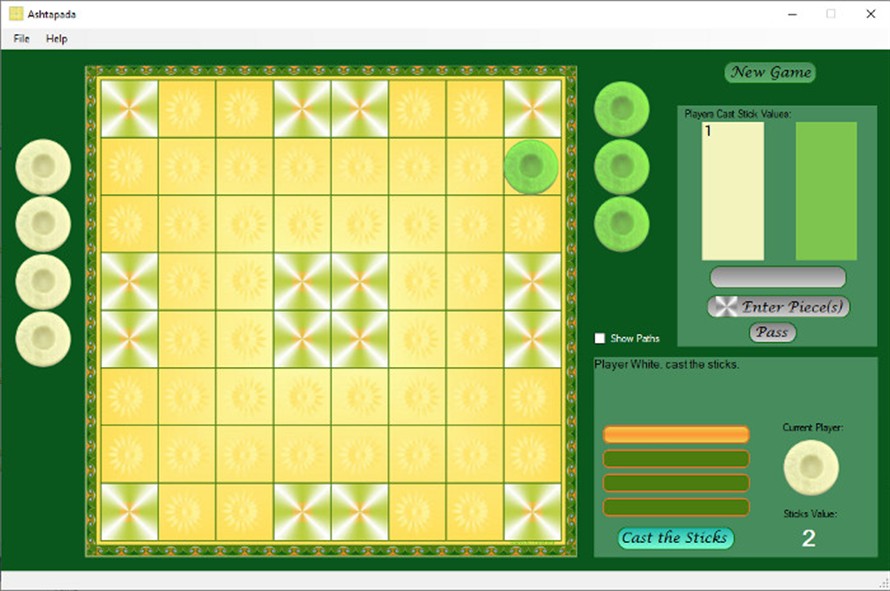Viewport: 890px width, 591px height.
Task: Click the gray bar above Enter Piece(s)
Action: (778, 277)
